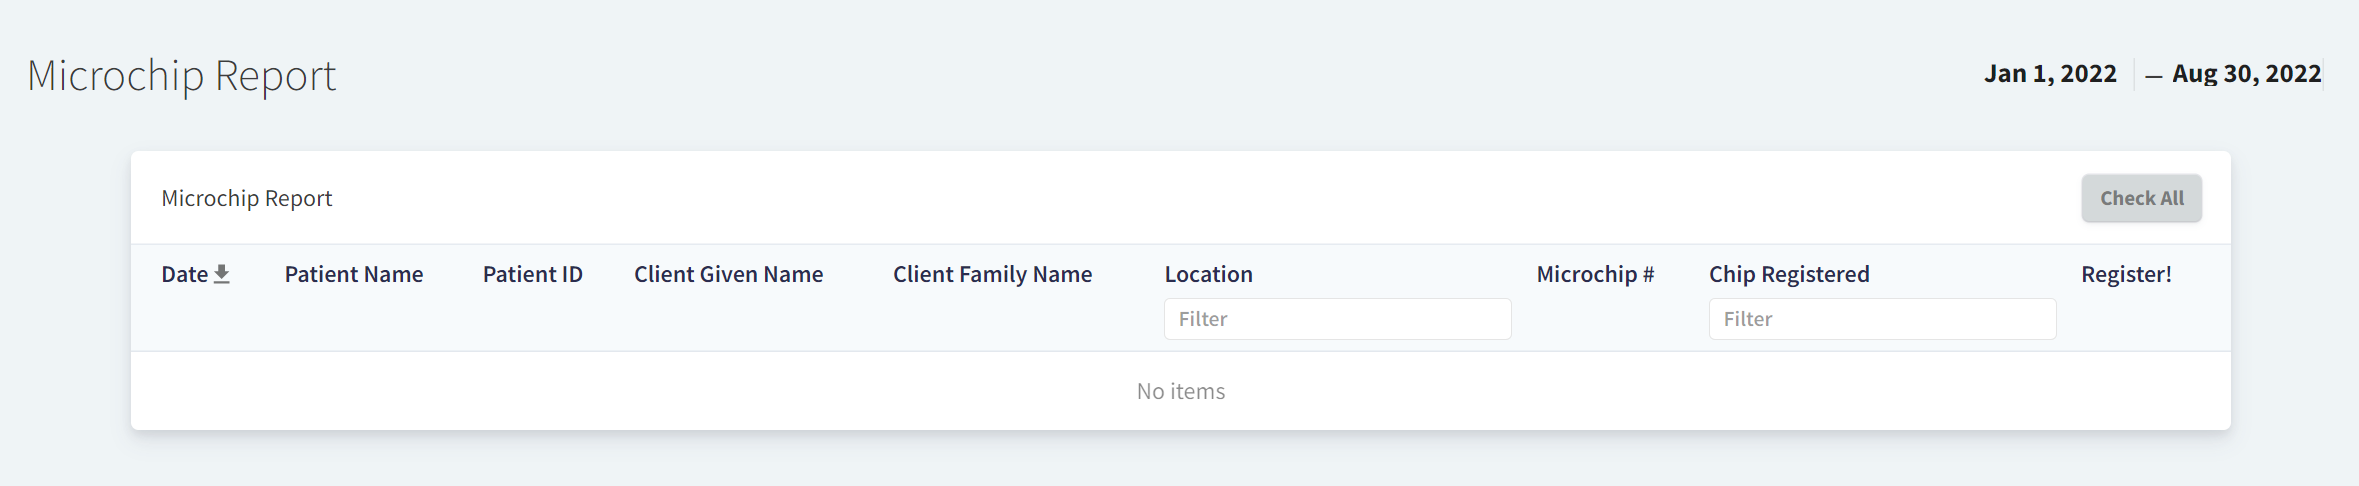The height and width of the screenshot is (486, 2359).
Task: Sort by the Patient Name column
Action: click(x=354, y=274)
